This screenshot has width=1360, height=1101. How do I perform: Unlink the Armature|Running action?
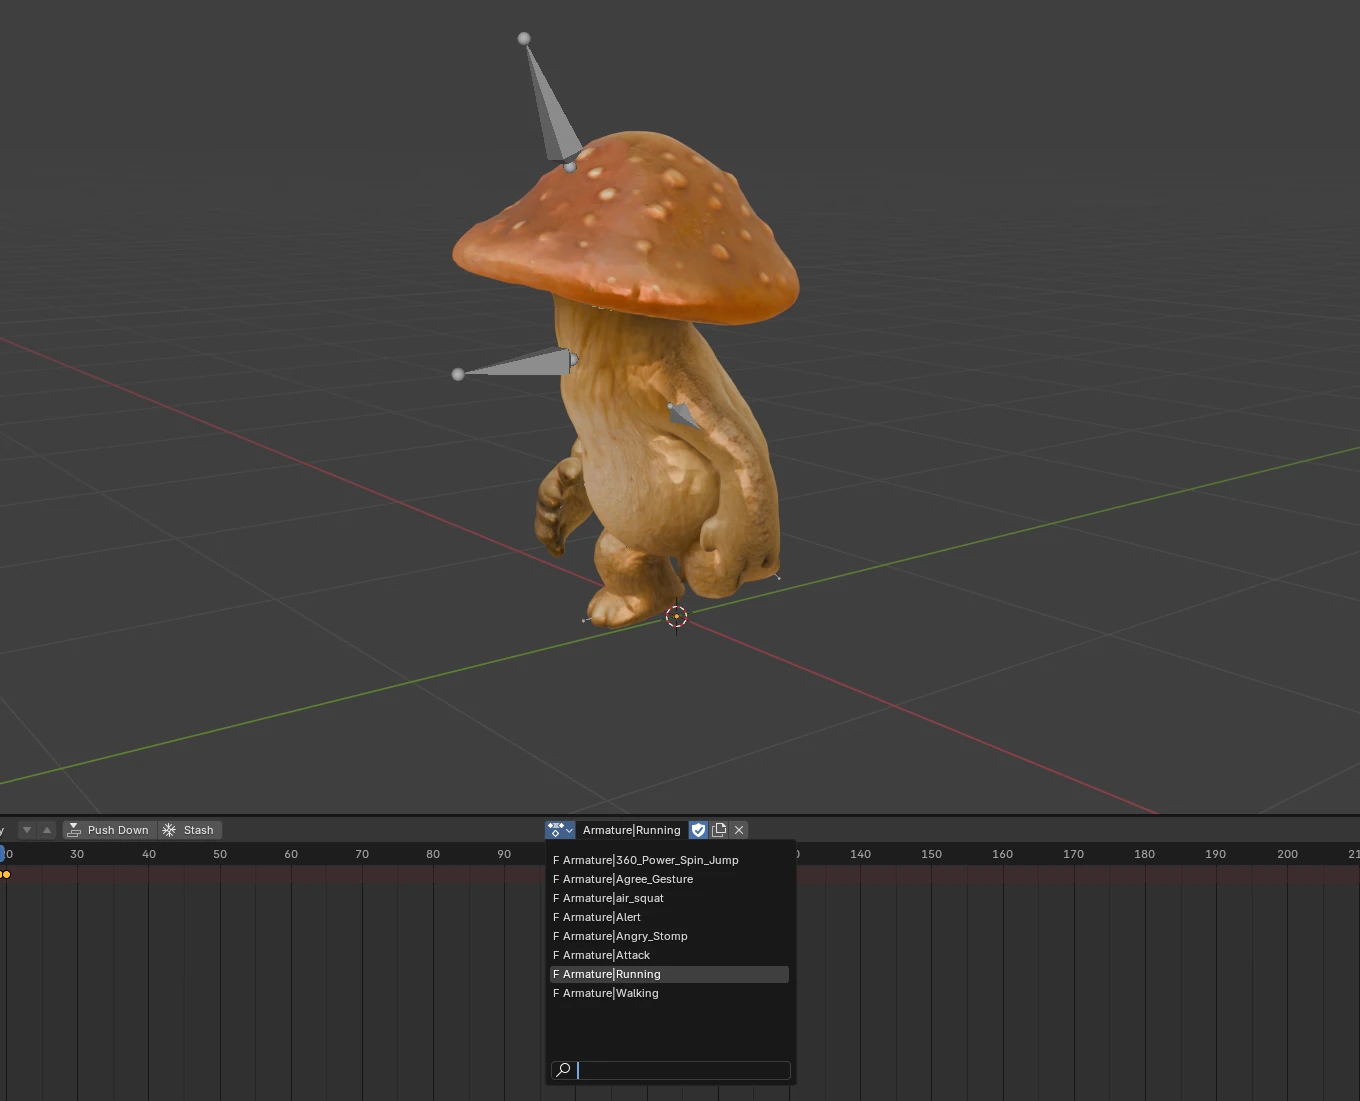(739, 830)
